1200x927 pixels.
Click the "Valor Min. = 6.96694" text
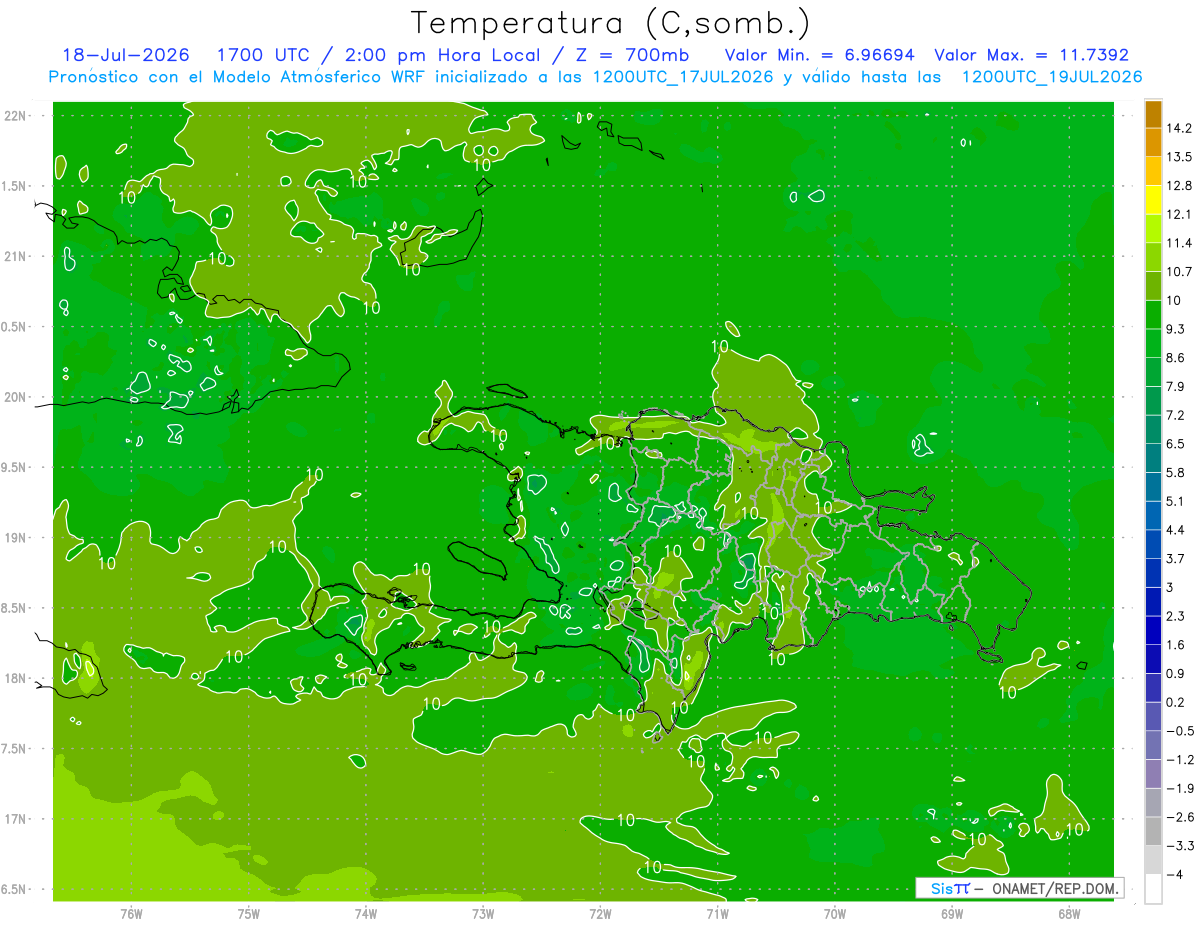819,55
